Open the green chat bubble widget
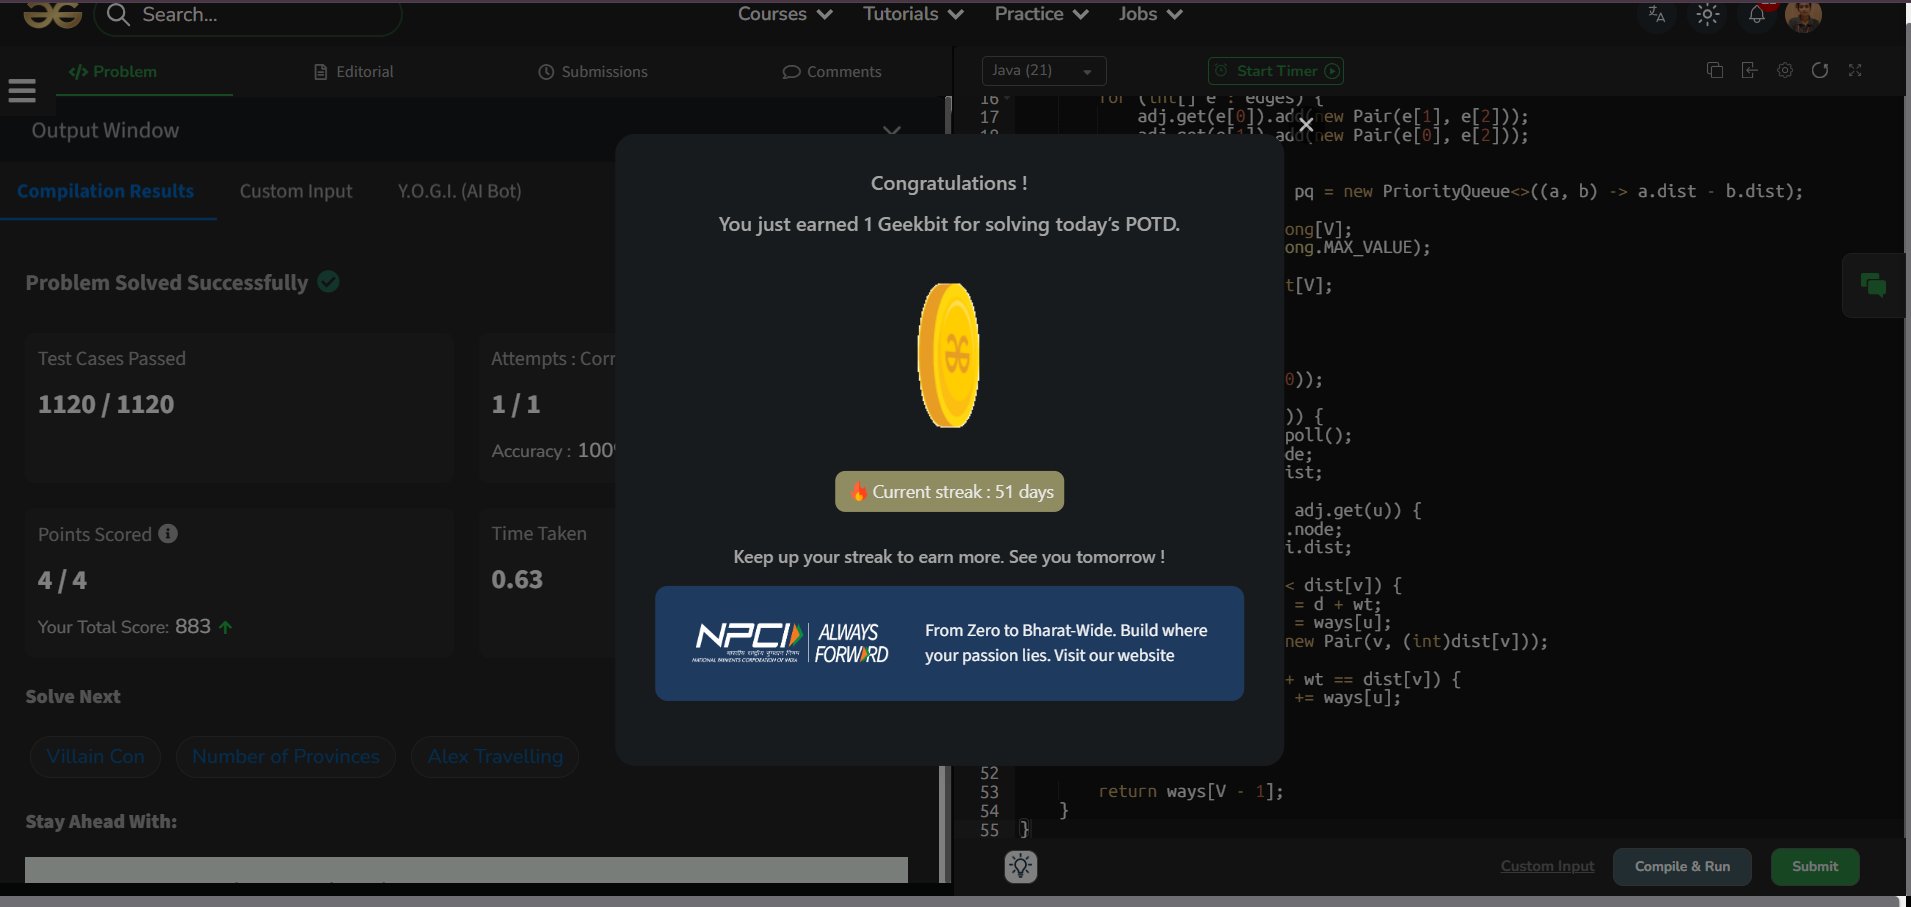The height and width of the screenshot is (907, 1911). pos(1873,286)
